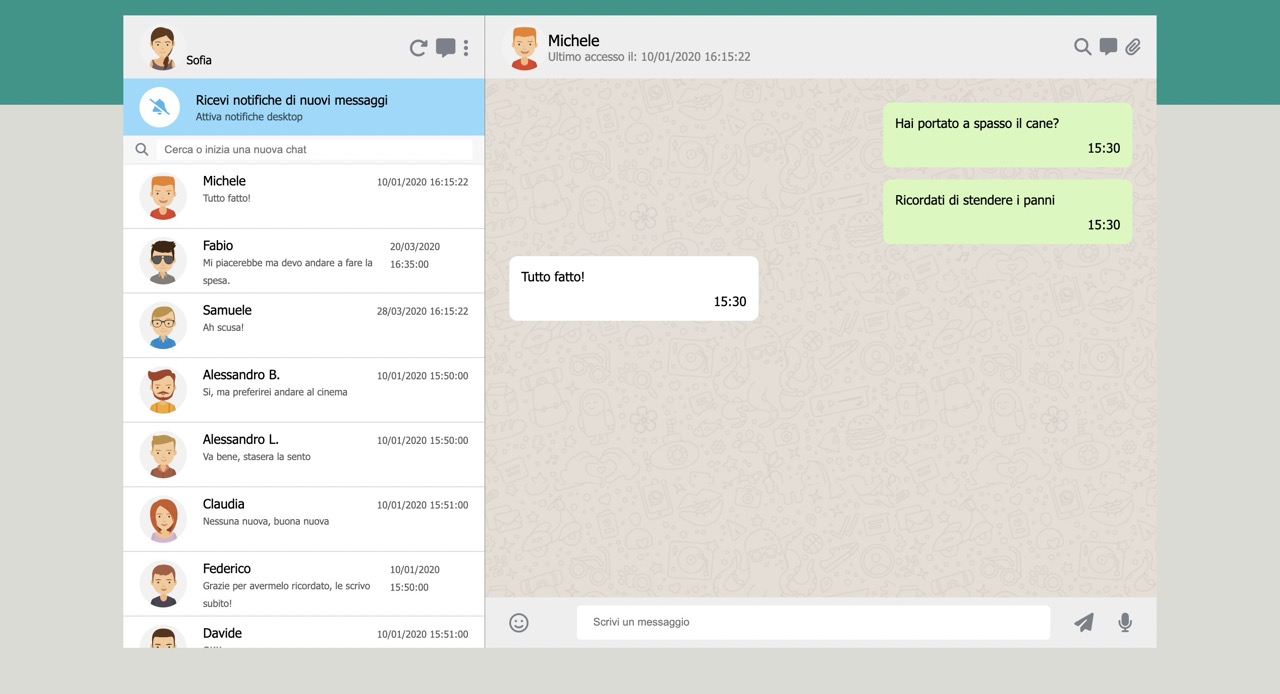The height and width of the screenshot is (694, 1280).
Task: Send message with paper plane icon
Action: (1084, 623)
